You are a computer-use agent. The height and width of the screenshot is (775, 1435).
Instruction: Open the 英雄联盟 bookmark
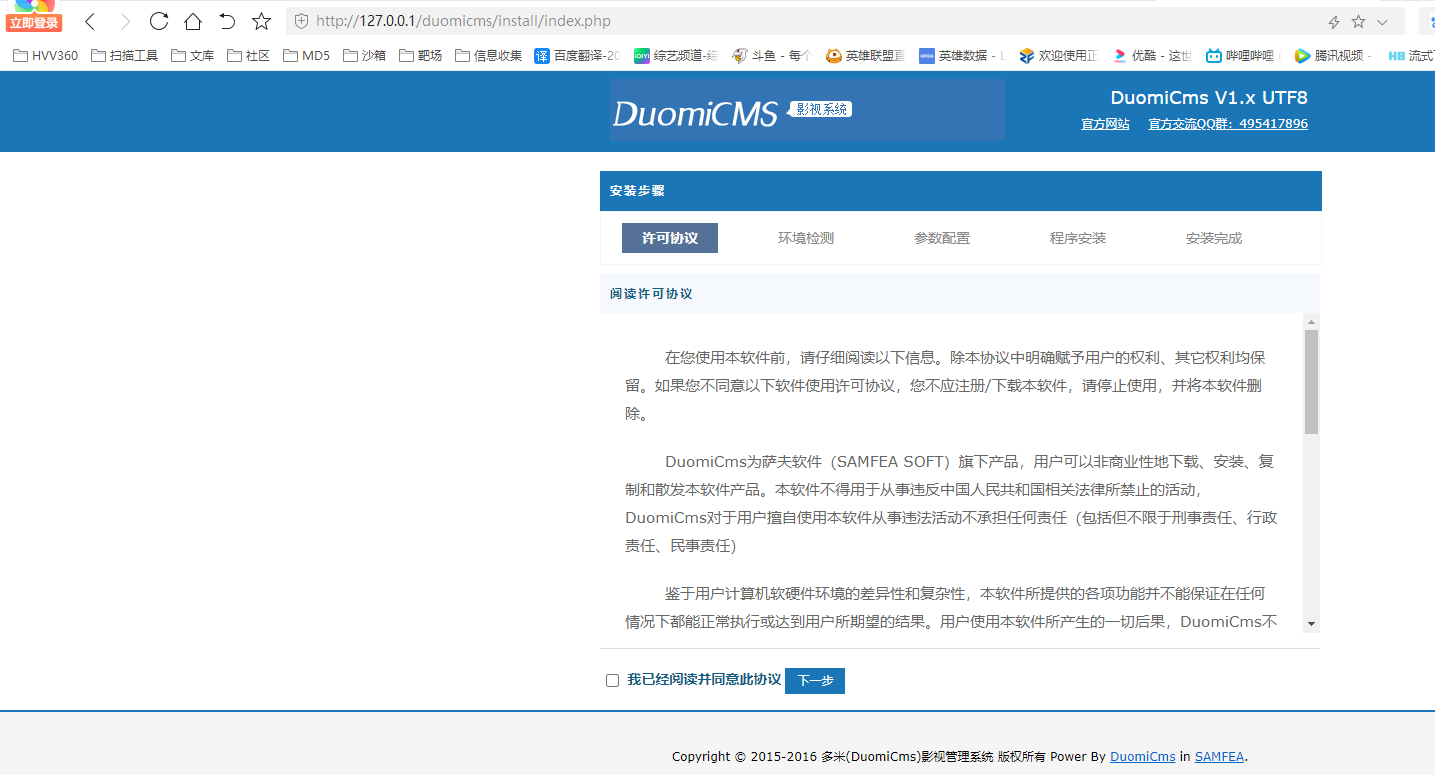865,56
